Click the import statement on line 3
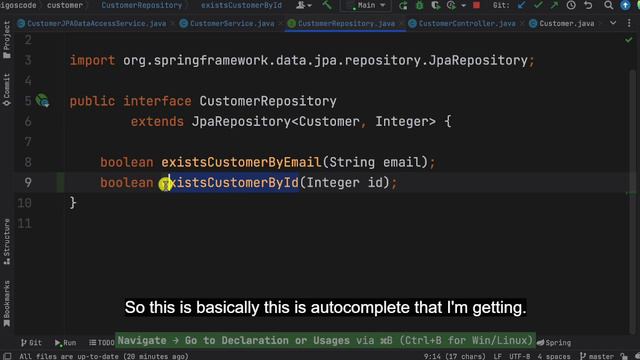 [x=302, y=60]
